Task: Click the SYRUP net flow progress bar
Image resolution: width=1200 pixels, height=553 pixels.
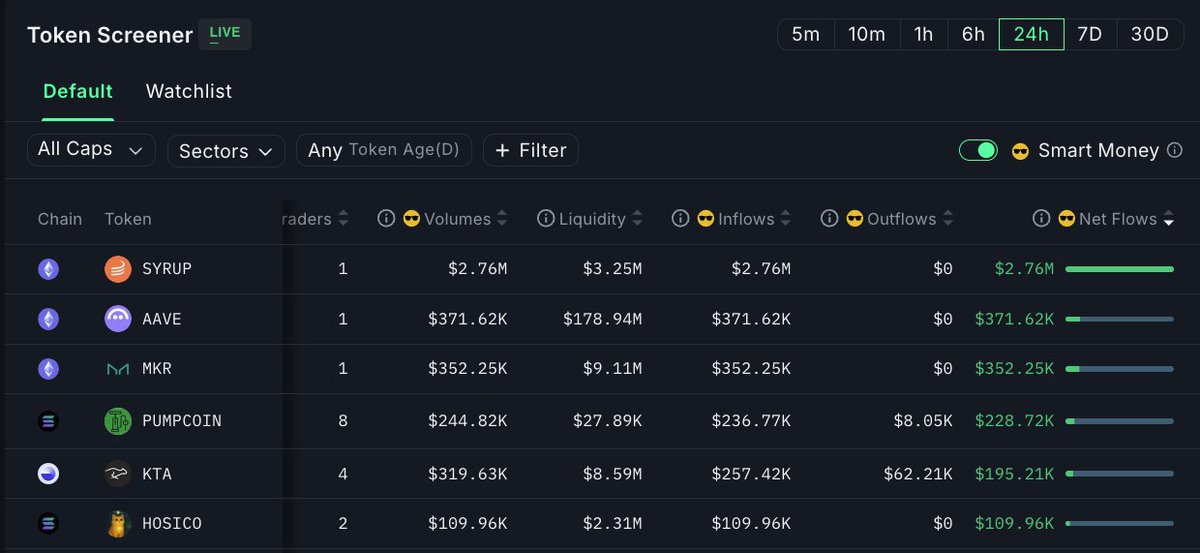Action: click(x=1119, y=269)
